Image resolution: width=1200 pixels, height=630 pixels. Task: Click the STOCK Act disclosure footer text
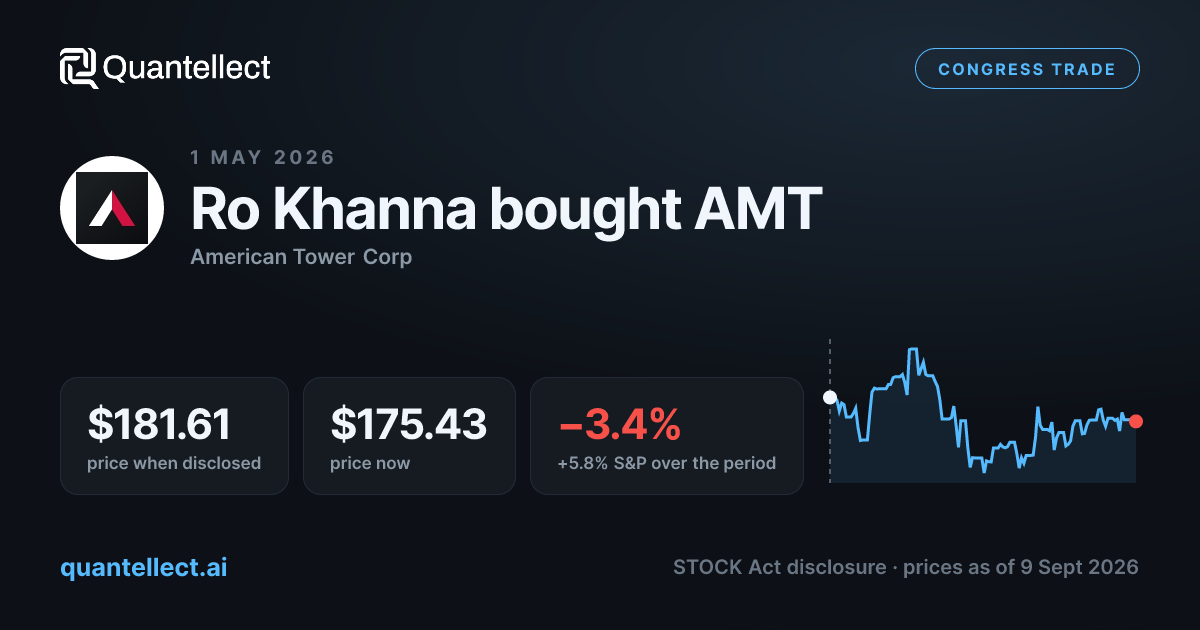(779, 567)
